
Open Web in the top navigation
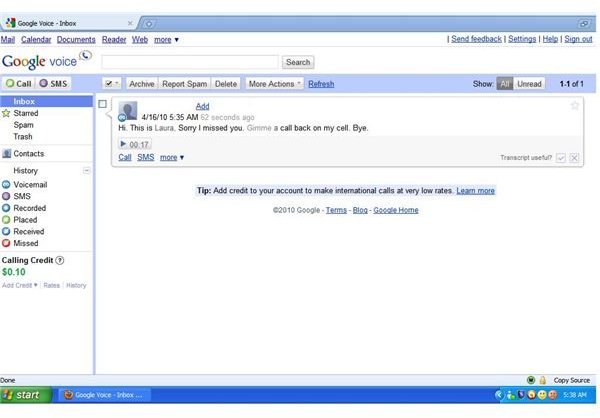[x=140, y=39]
